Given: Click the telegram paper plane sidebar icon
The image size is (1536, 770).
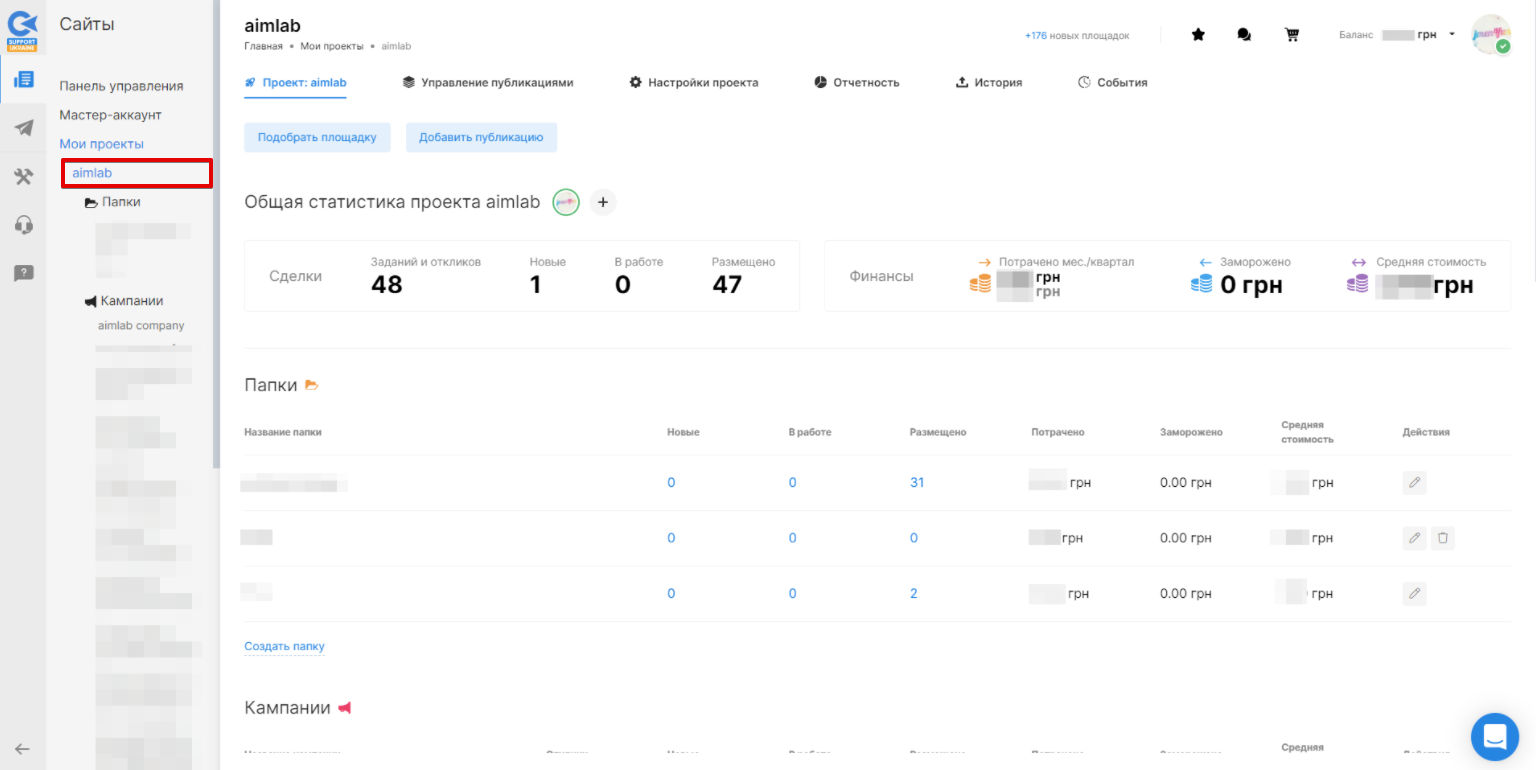Looking at the screenshot, I should pos(23,128).
